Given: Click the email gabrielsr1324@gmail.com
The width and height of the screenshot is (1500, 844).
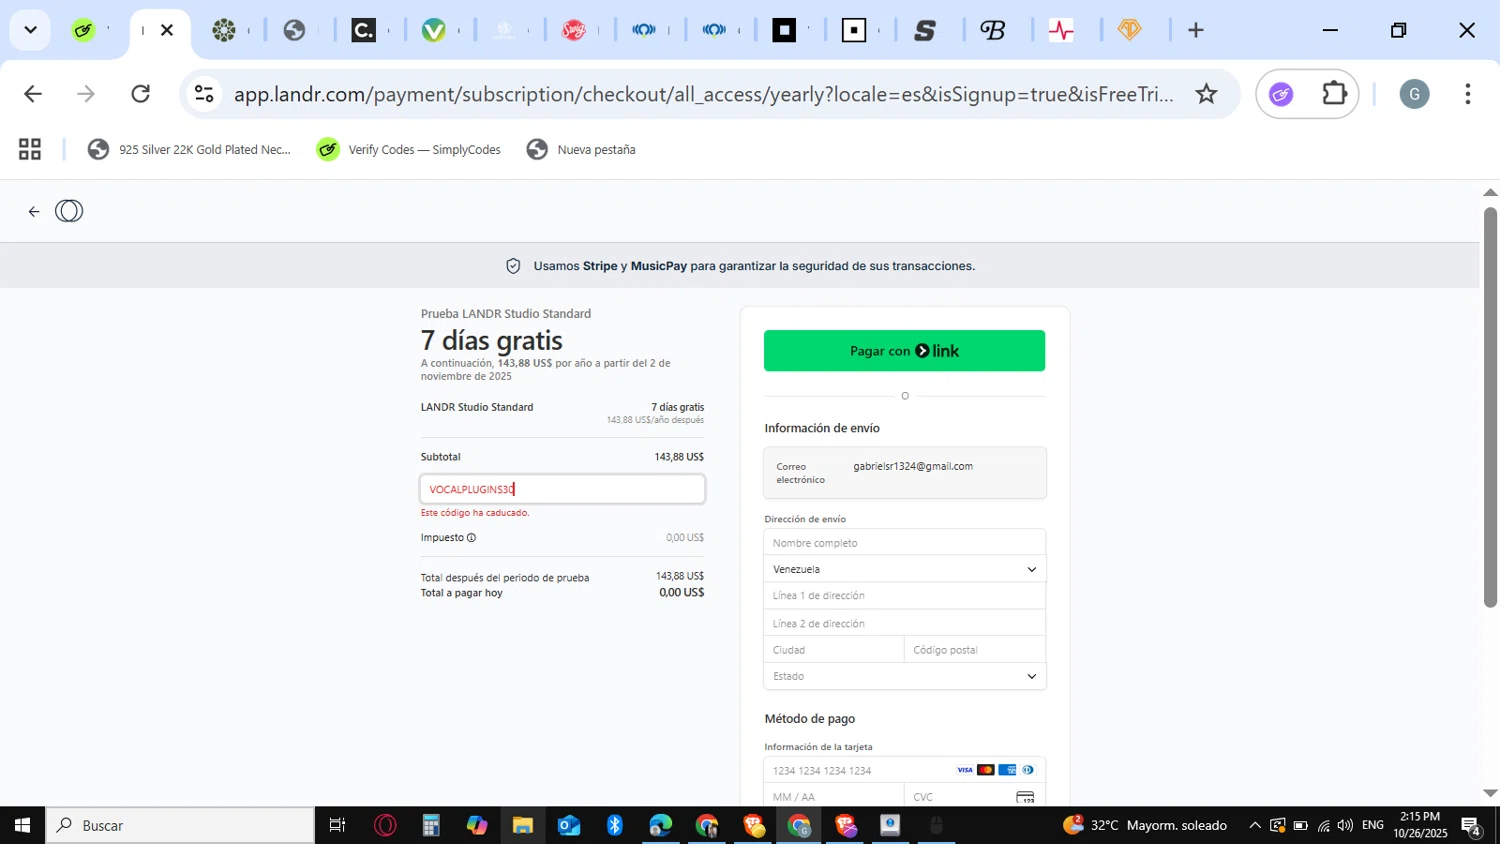Looking at the screenshot, I should pyautogui.click(x=913, y=466).
